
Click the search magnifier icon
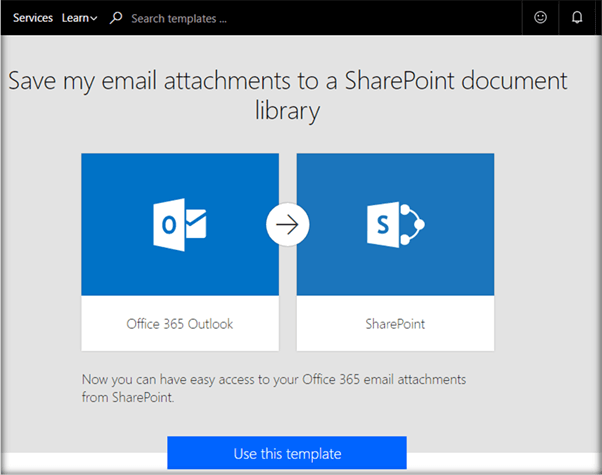pyautogui.click(x=116, y=18)
